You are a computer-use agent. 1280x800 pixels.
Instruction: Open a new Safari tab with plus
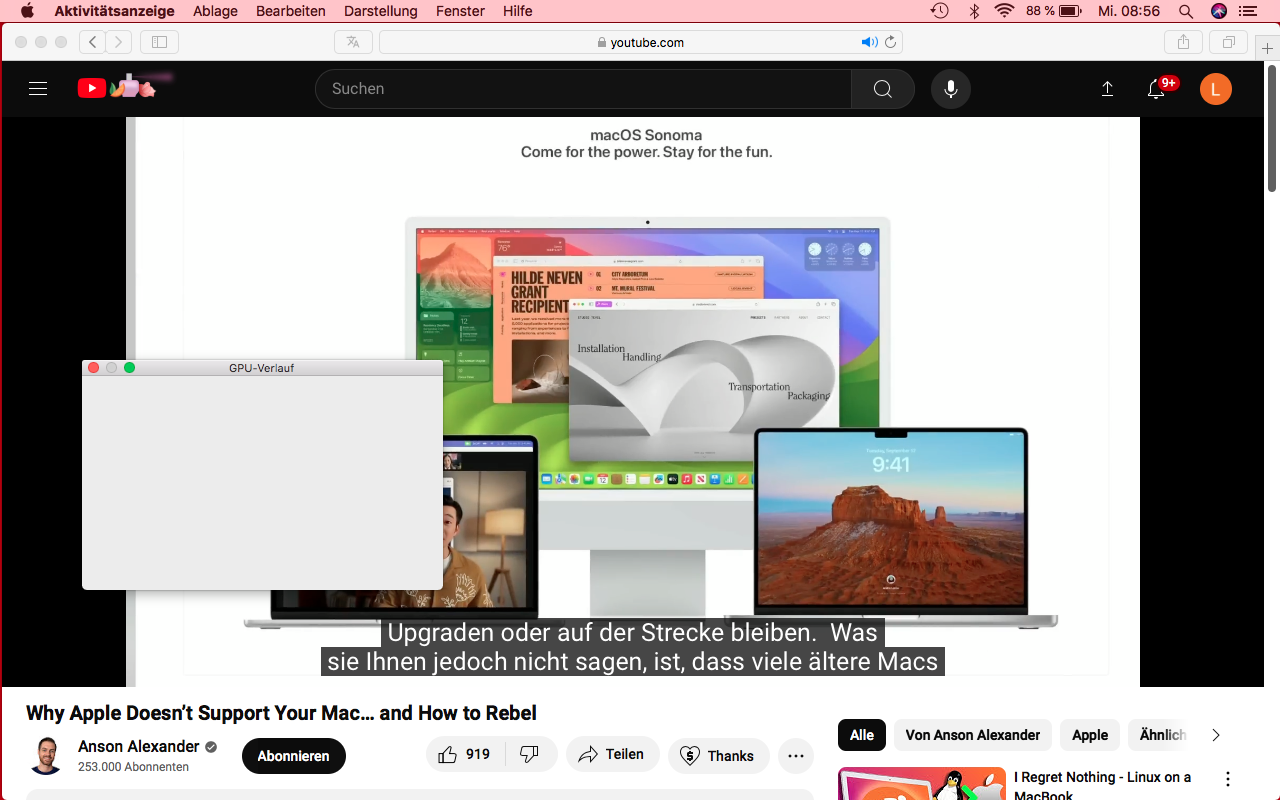(1268, 49)
